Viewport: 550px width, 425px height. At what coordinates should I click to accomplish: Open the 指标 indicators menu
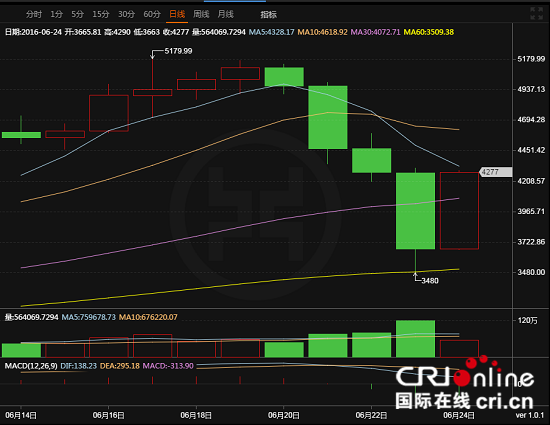(268, 15)
